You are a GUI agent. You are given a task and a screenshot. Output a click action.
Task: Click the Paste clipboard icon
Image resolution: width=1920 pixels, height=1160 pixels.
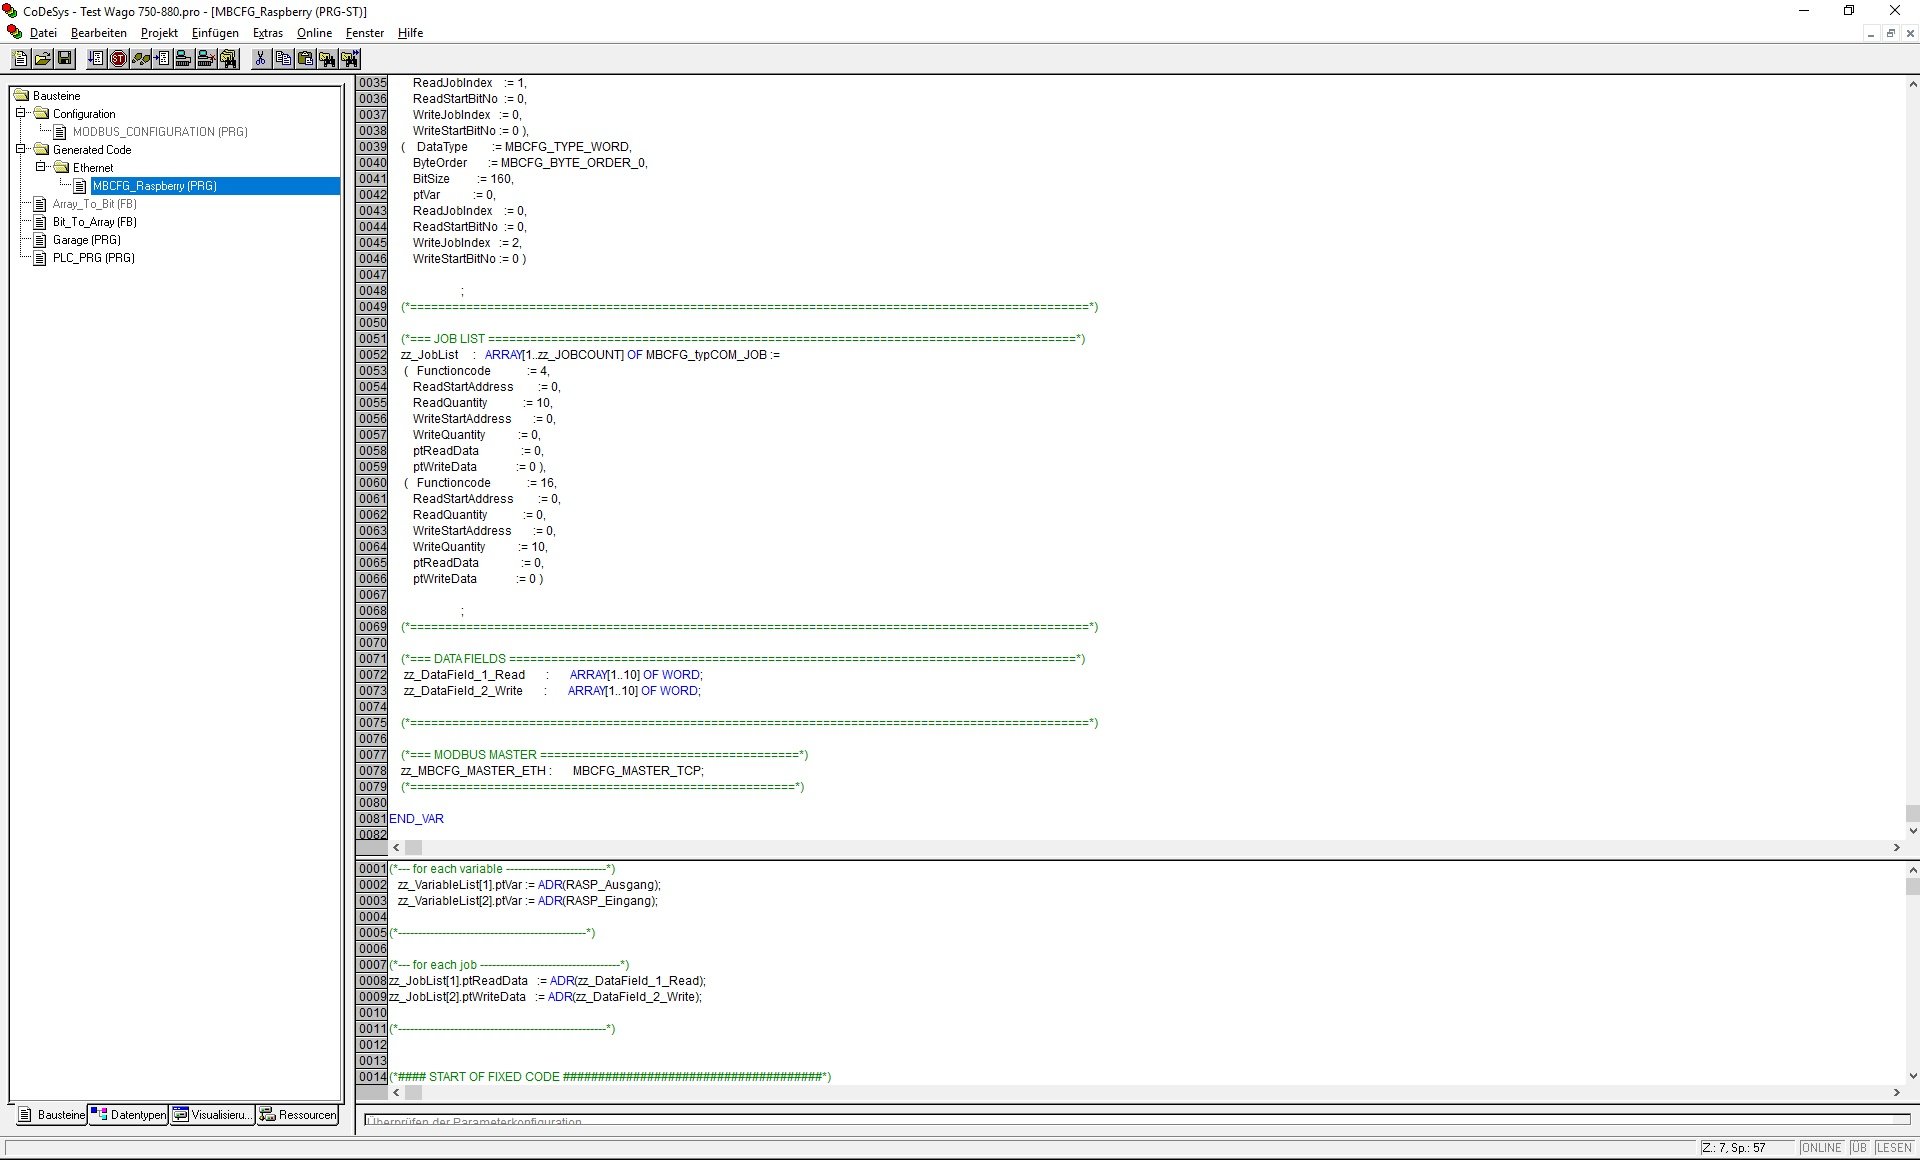pos(305,59)
